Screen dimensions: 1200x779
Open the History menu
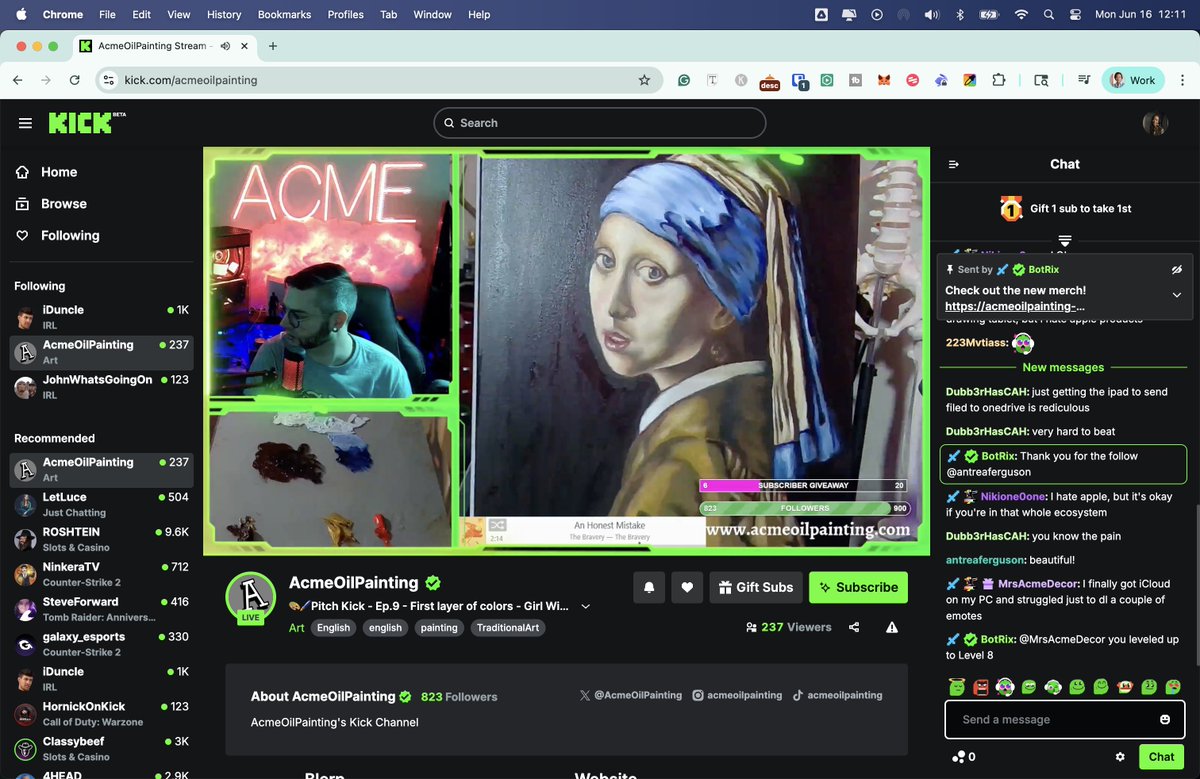click(x=224, y=15)
